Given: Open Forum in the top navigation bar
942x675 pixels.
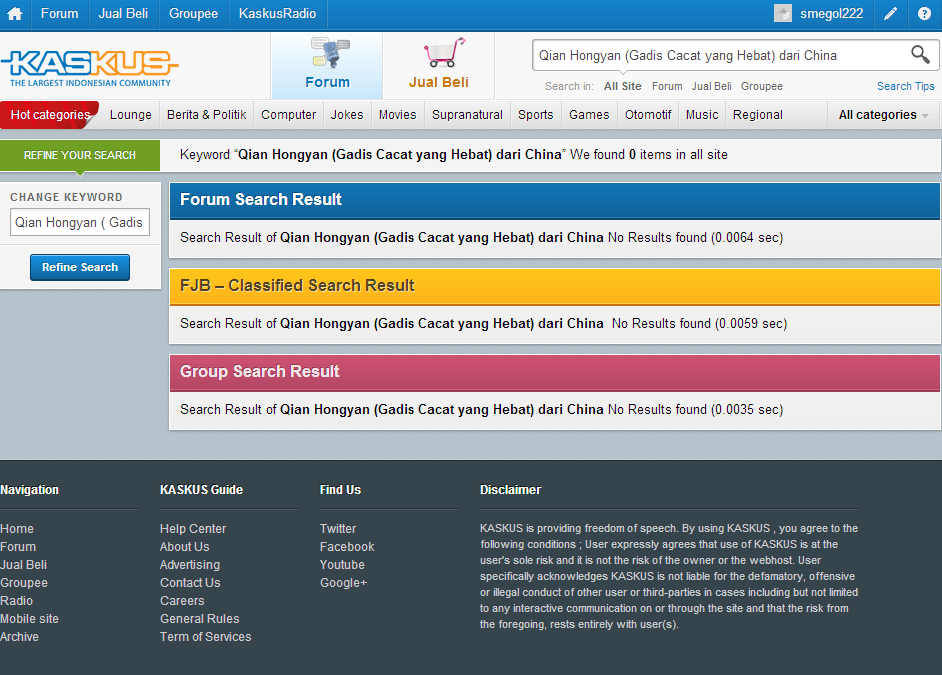Looking at the screenshot, I should 59,13.
